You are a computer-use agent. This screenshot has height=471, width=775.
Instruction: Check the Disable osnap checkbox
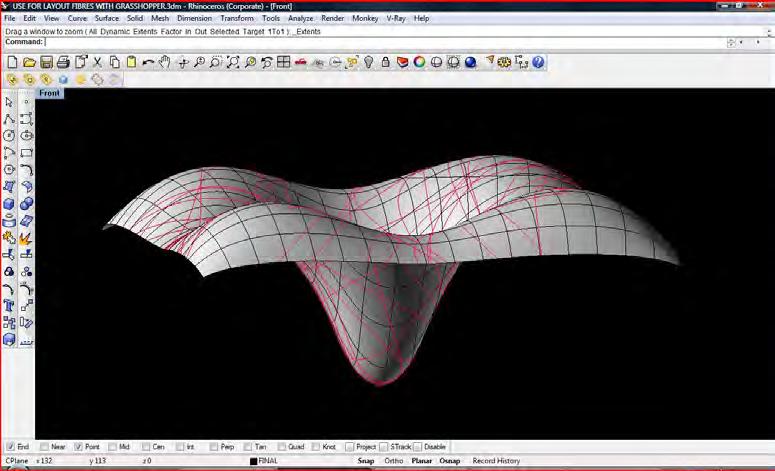(417, 447)
